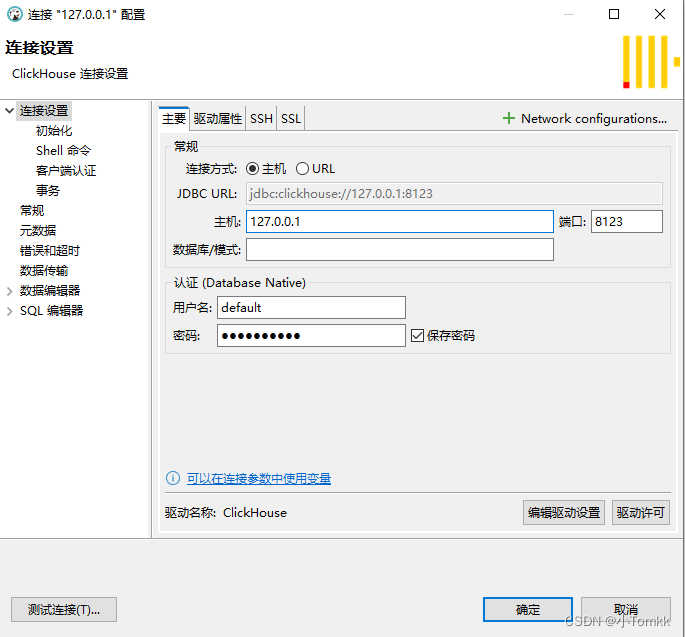Switch to the 主要 tab
The width and height of the screenshot is (685, 637).
click(x=174, y=118)
